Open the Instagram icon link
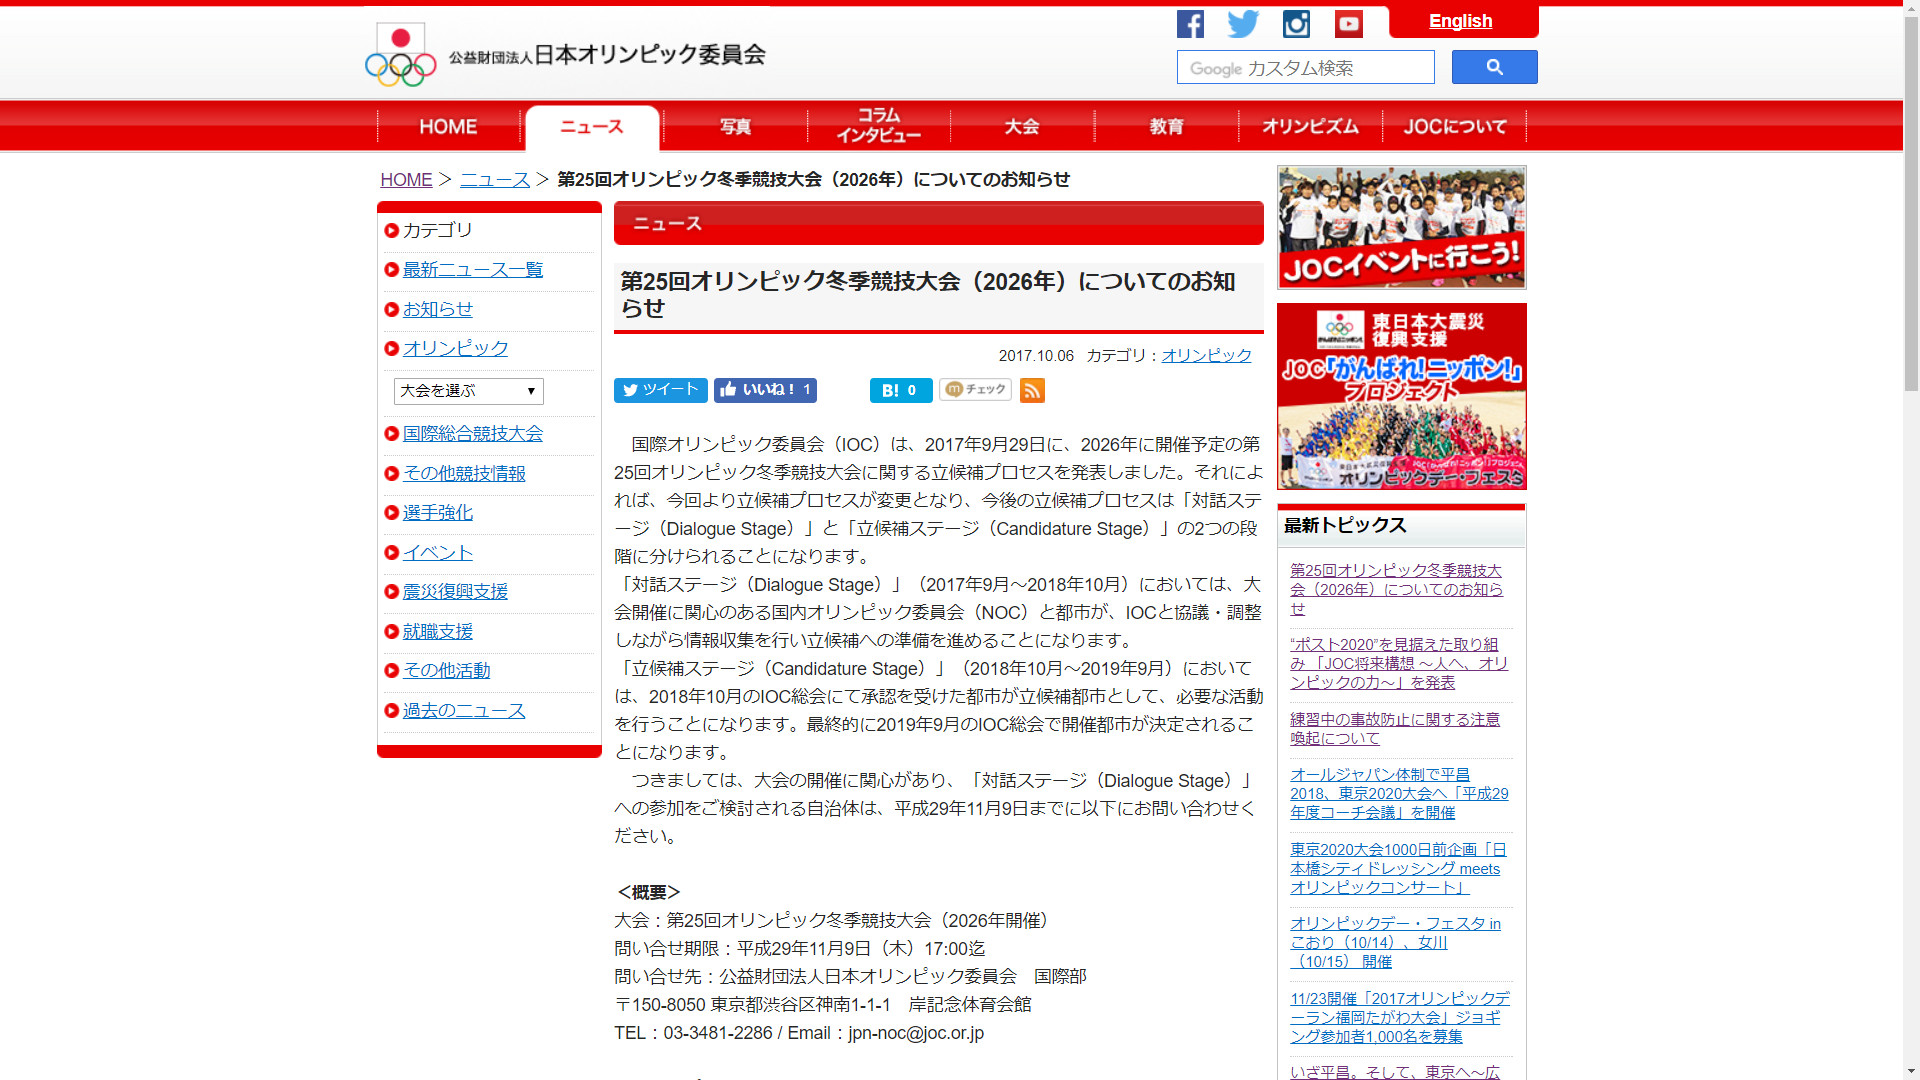Viewport: 1920px width, 1080px height. point(1296,24)
